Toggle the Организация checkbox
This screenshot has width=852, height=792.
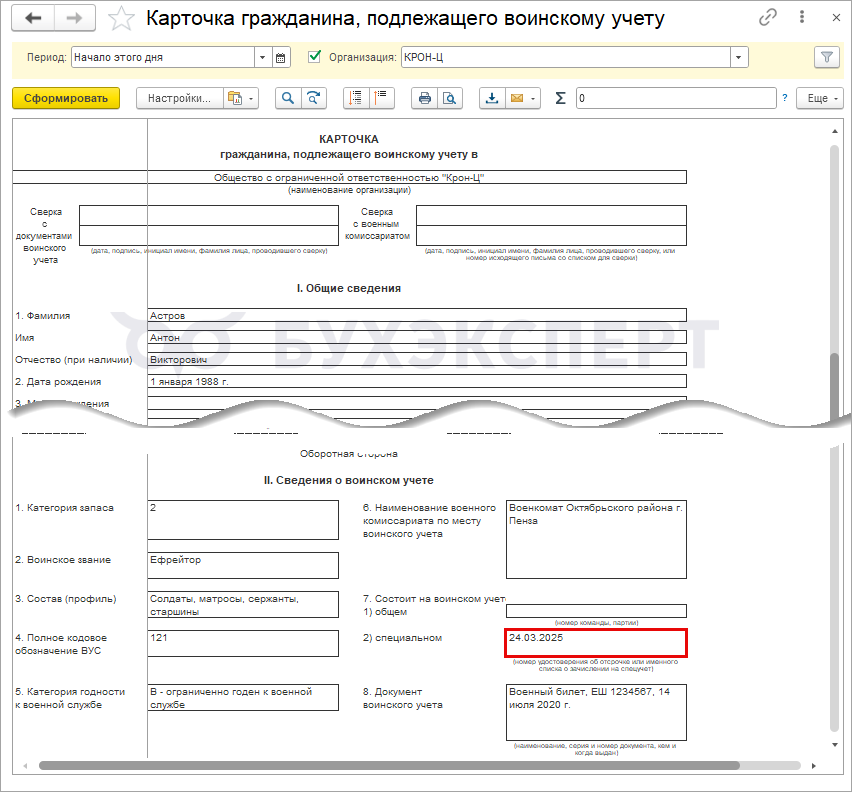click(x=314, y=56)
